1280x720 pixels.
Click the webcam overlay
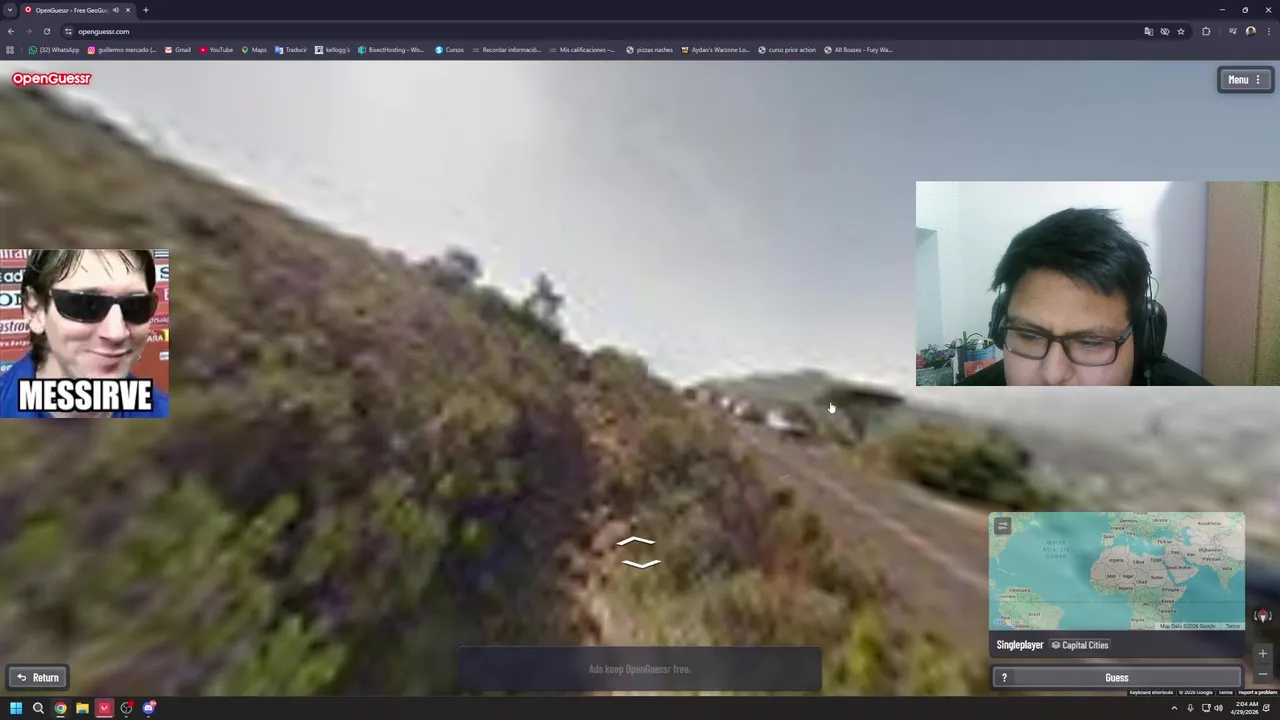[x=1097, y=284]
